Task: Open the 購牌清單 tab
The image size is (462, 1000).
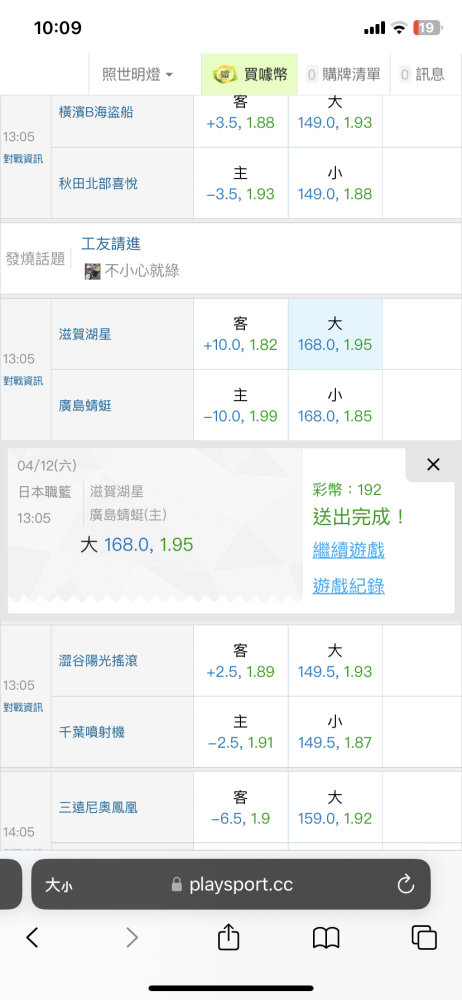Action: point(343,75)
